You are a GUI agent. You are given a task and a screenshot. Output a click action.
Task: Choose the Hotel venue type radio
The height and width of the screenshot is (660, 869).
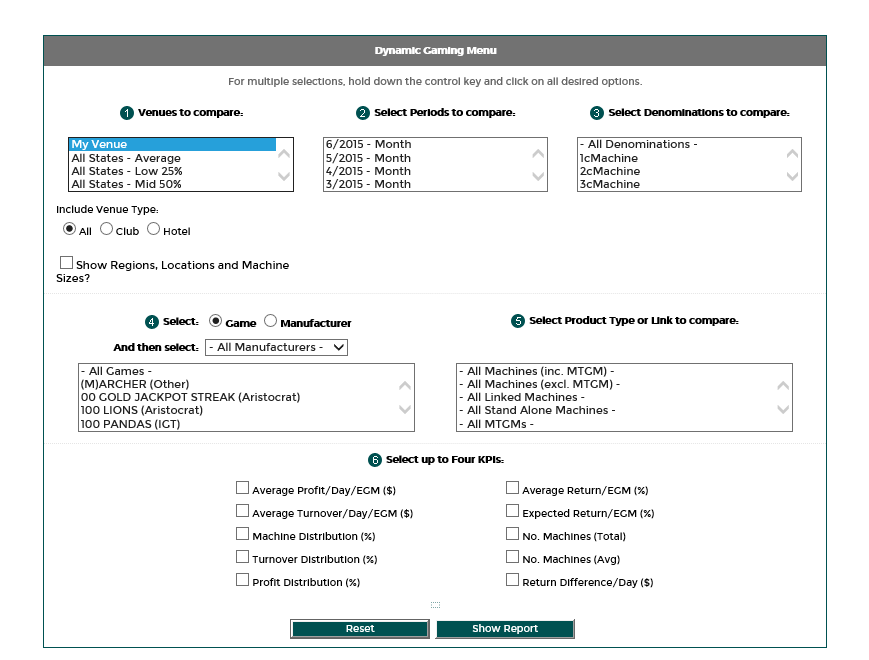(154, 229)
